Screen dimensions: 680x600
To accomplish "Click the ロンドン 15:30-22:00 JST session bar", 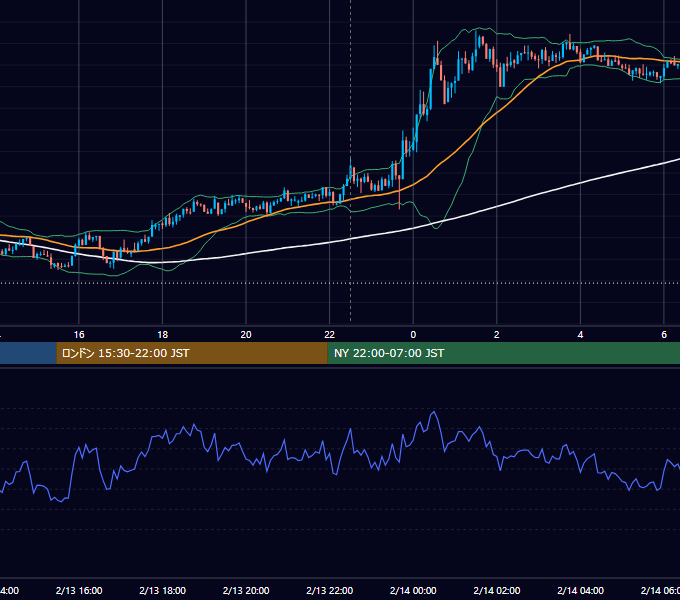I will pos(192,353).
